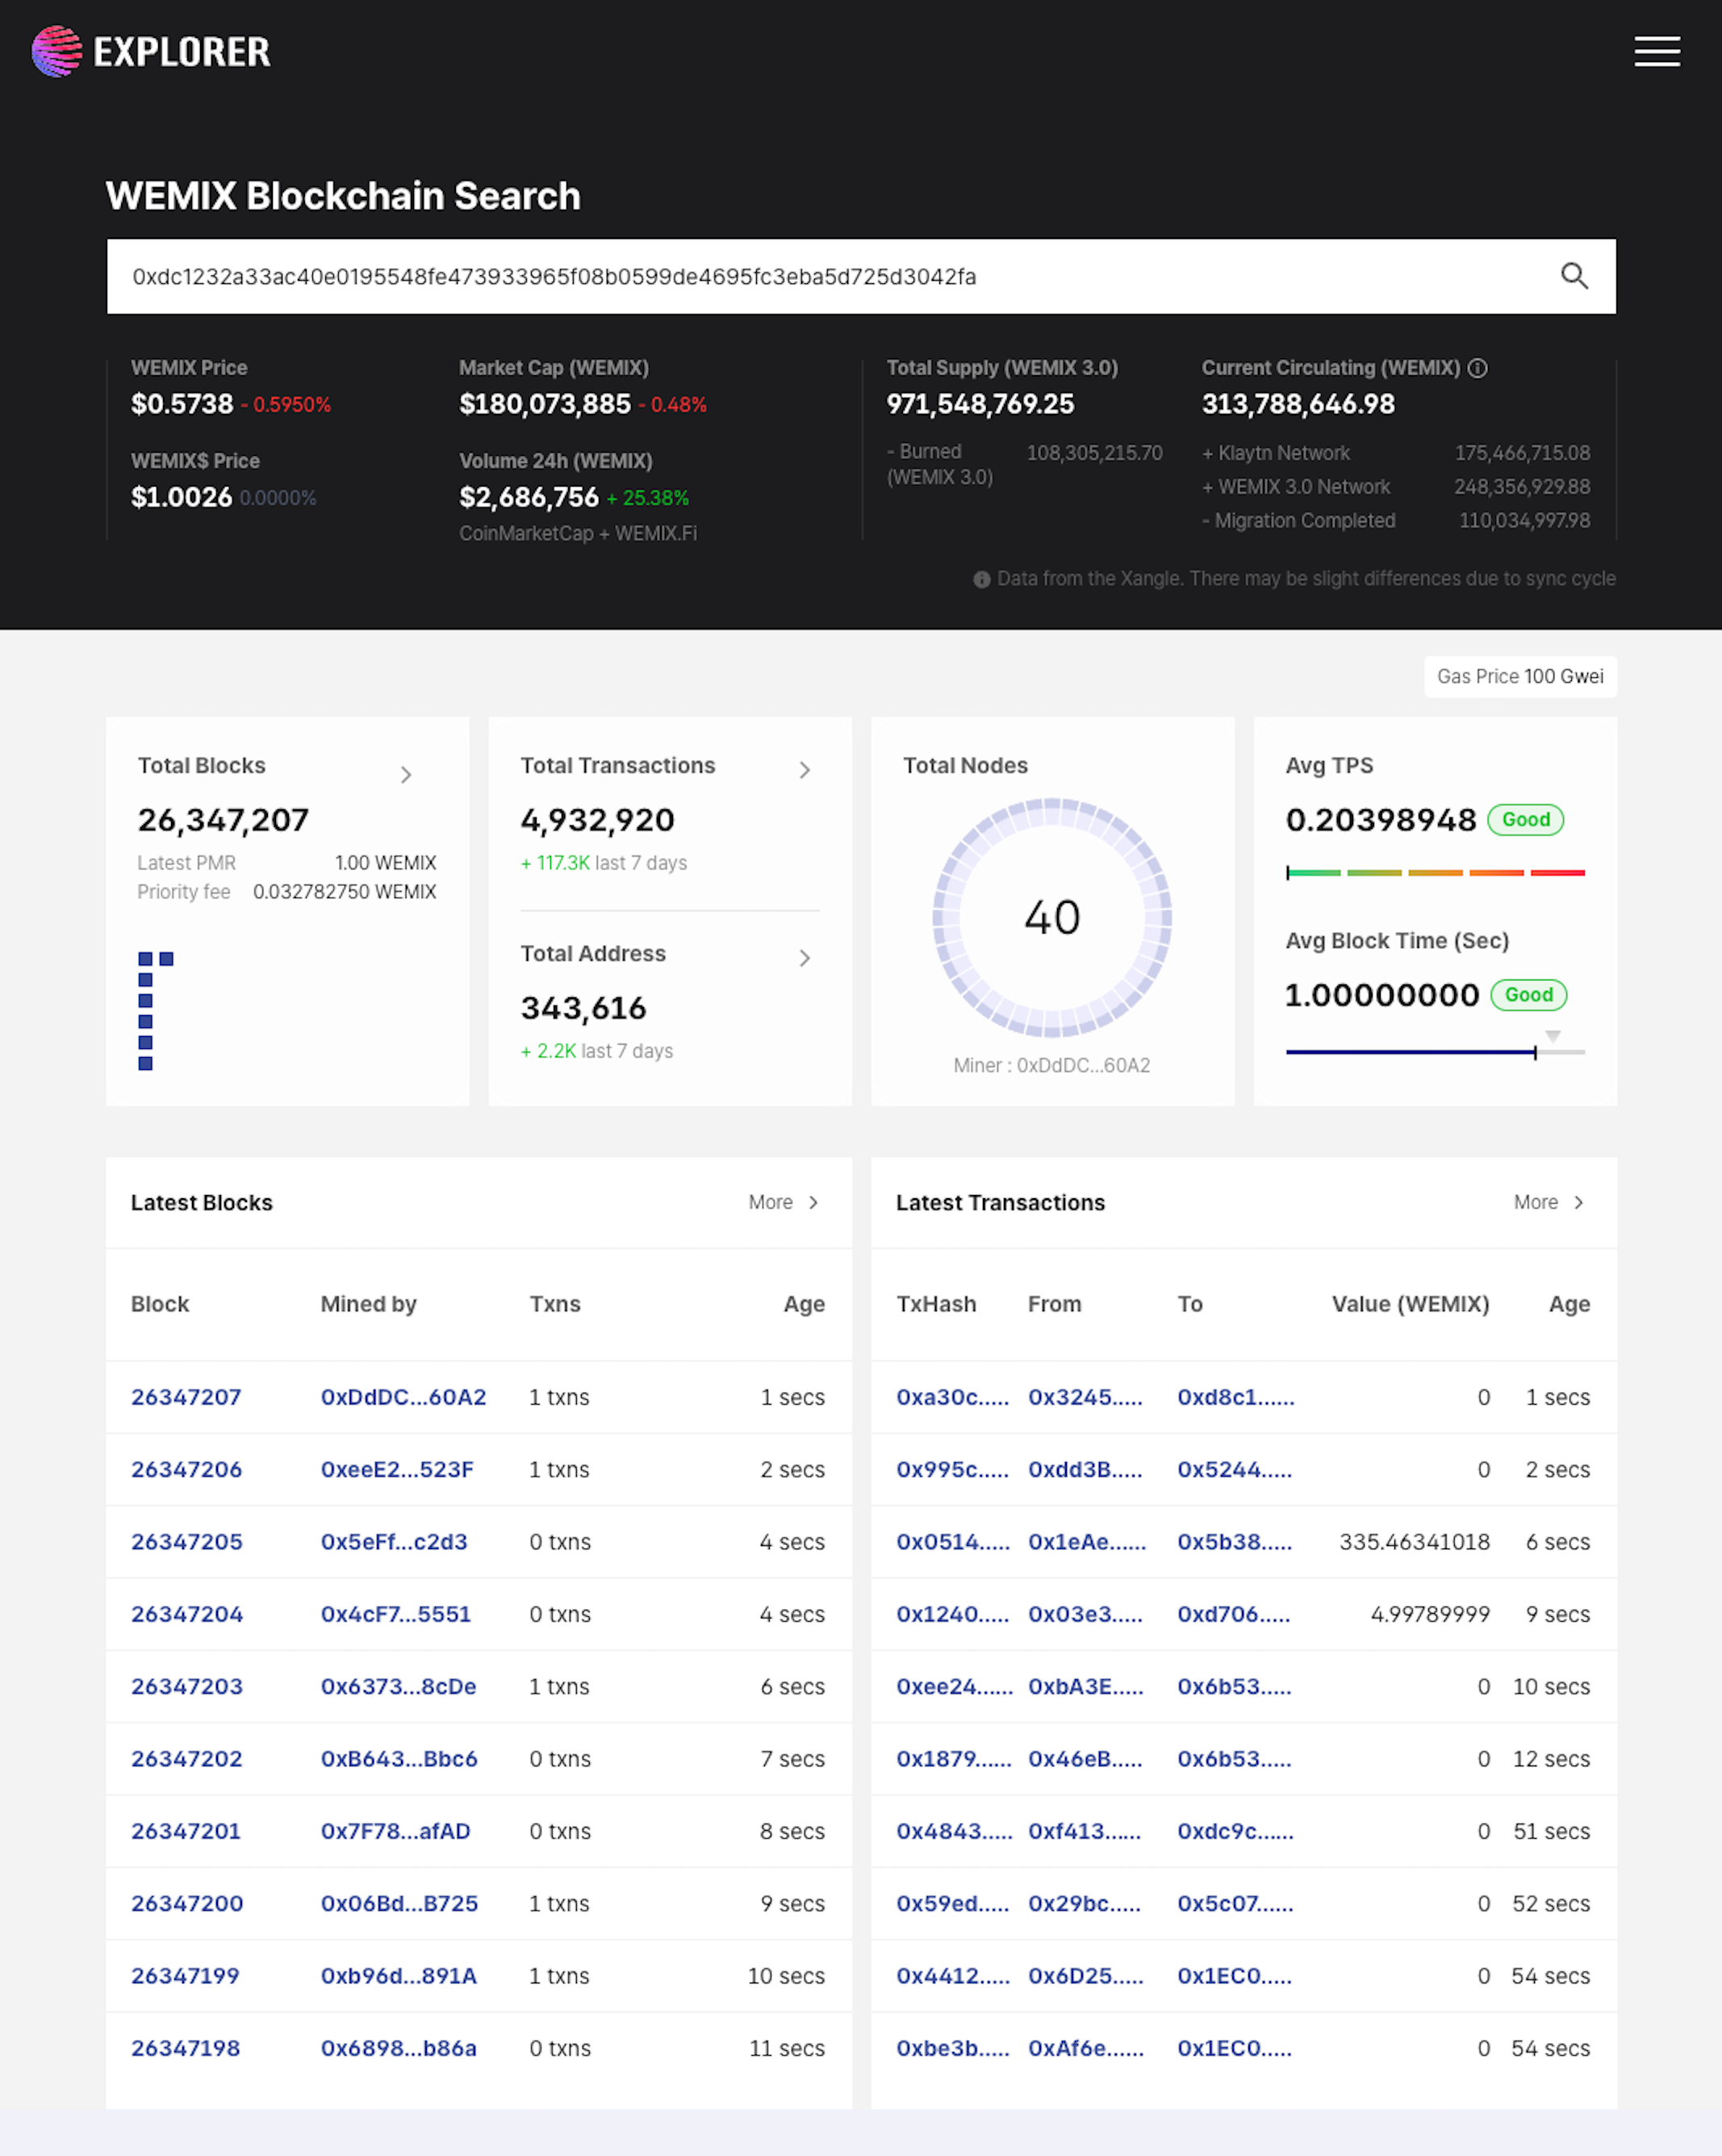Click the Avg TPS color gauge

[x=1435, y=873]
